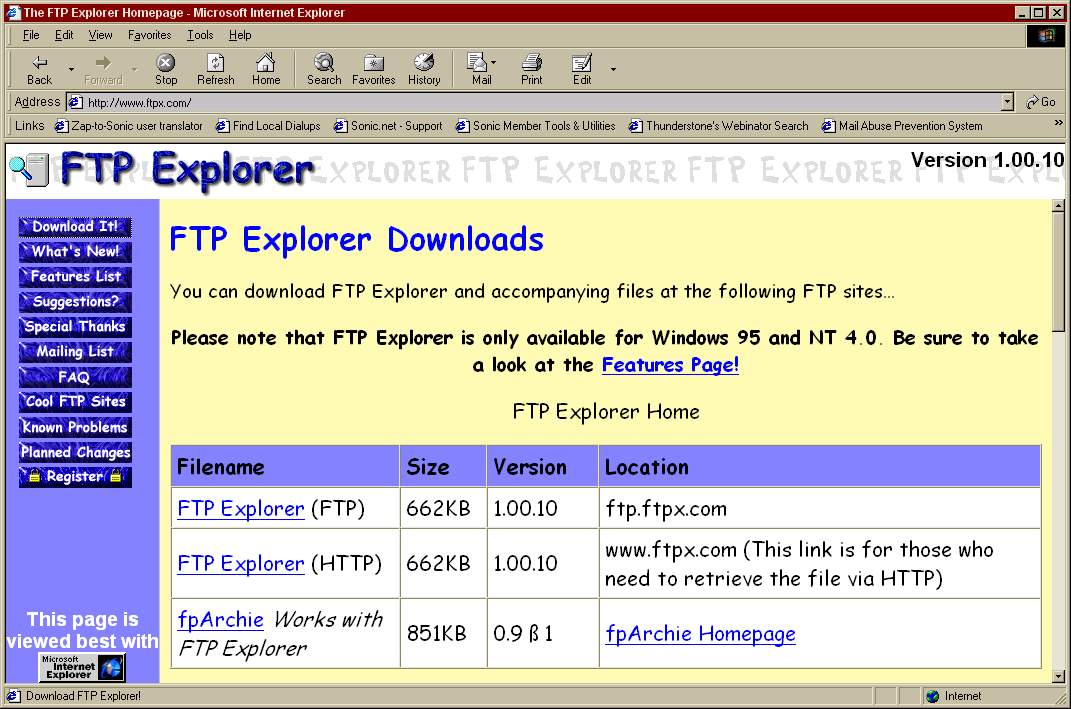Show more Links bar items chevron
Screen dimensions: 1071x709
(x=1058, y=123)
